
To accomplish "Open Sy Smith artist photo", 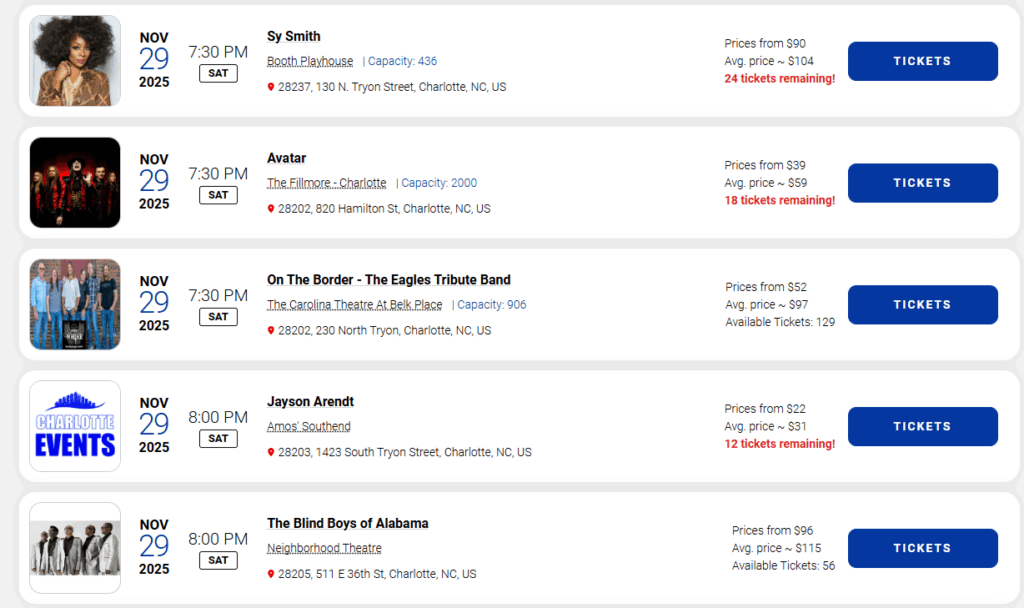I will tap(75, 61).
